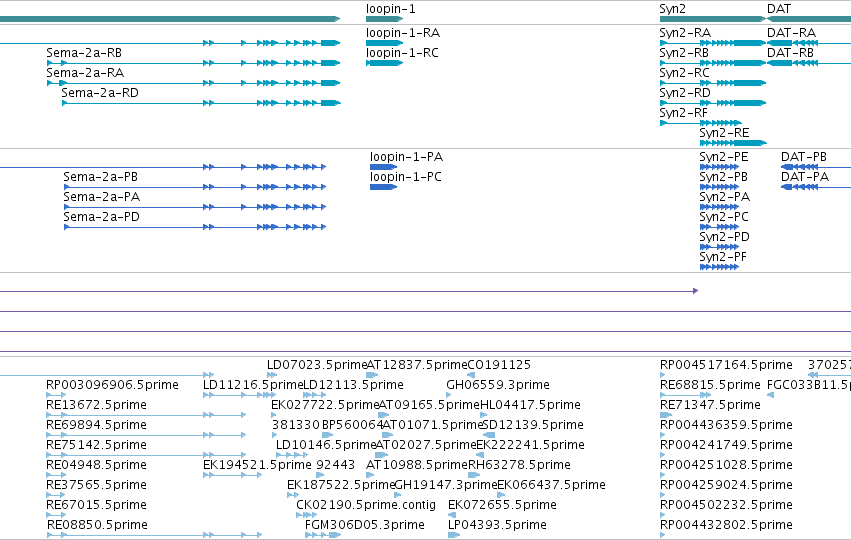851x540 pixels.
Task: Select EST RE13672.5prime
Action: (x=96, y=405)
